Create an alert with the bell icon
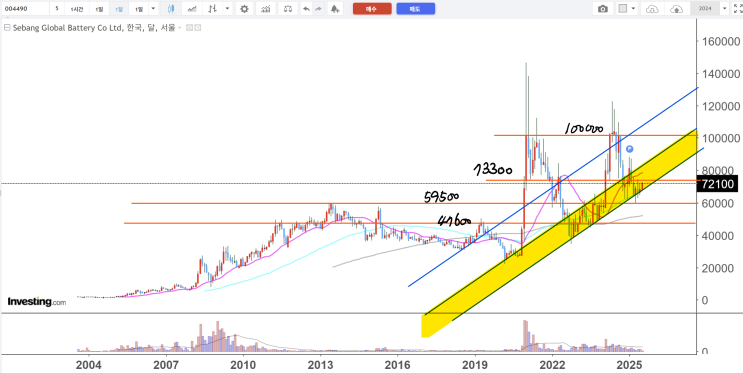The image size is (743, 373). coord(335,9)
